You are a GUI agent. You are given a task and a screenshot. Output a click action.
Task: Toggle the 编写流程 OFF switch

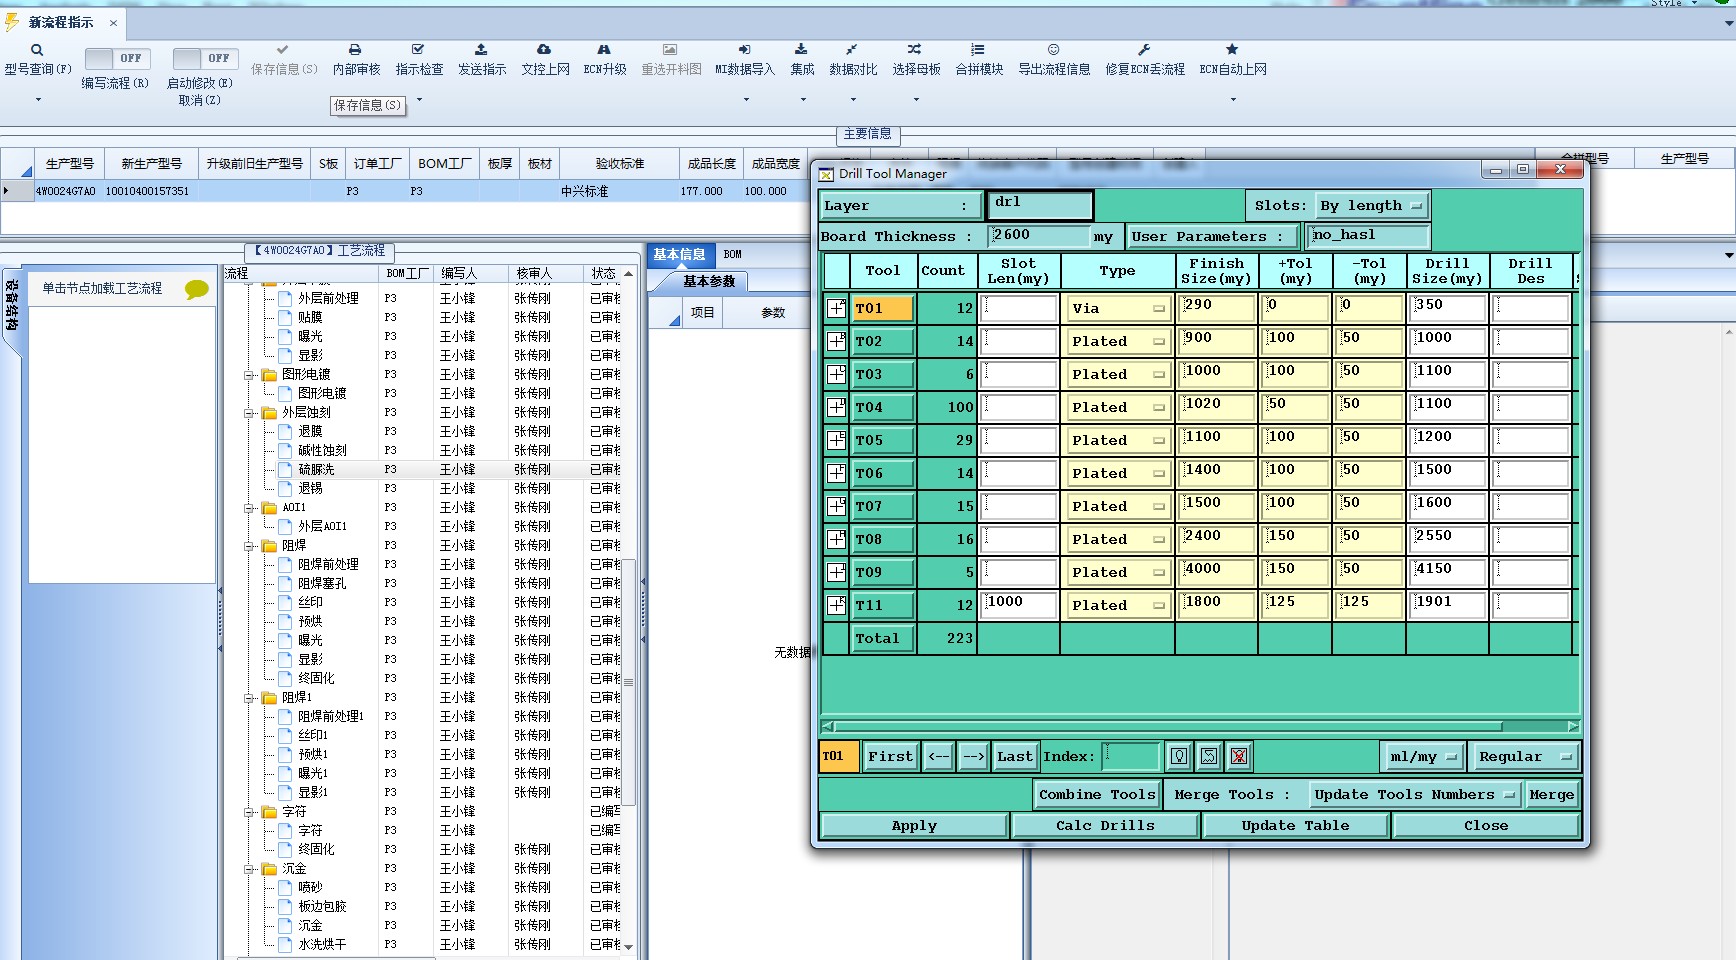pos(117,59)
